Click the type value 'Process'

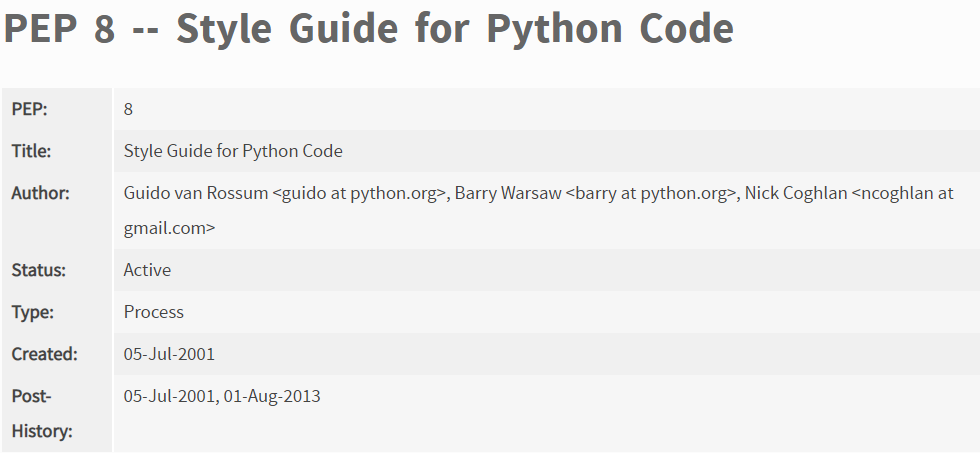[154, 312]
